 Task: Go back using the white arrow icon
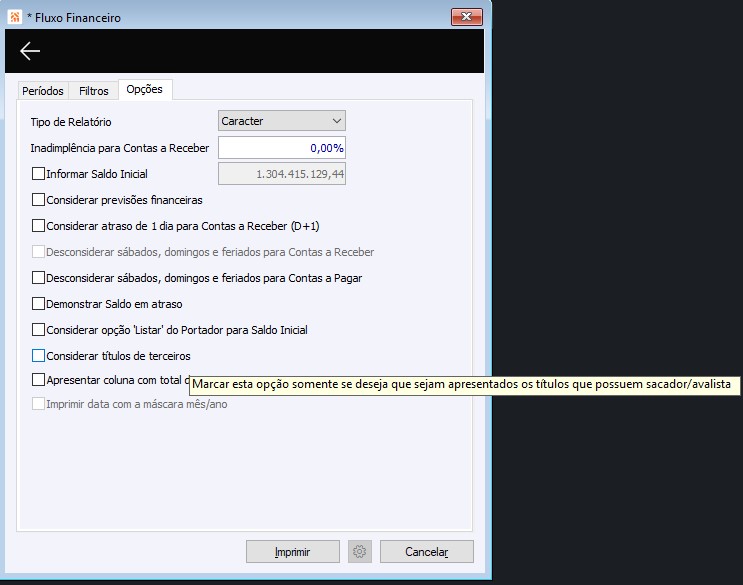tap(30, 51)
